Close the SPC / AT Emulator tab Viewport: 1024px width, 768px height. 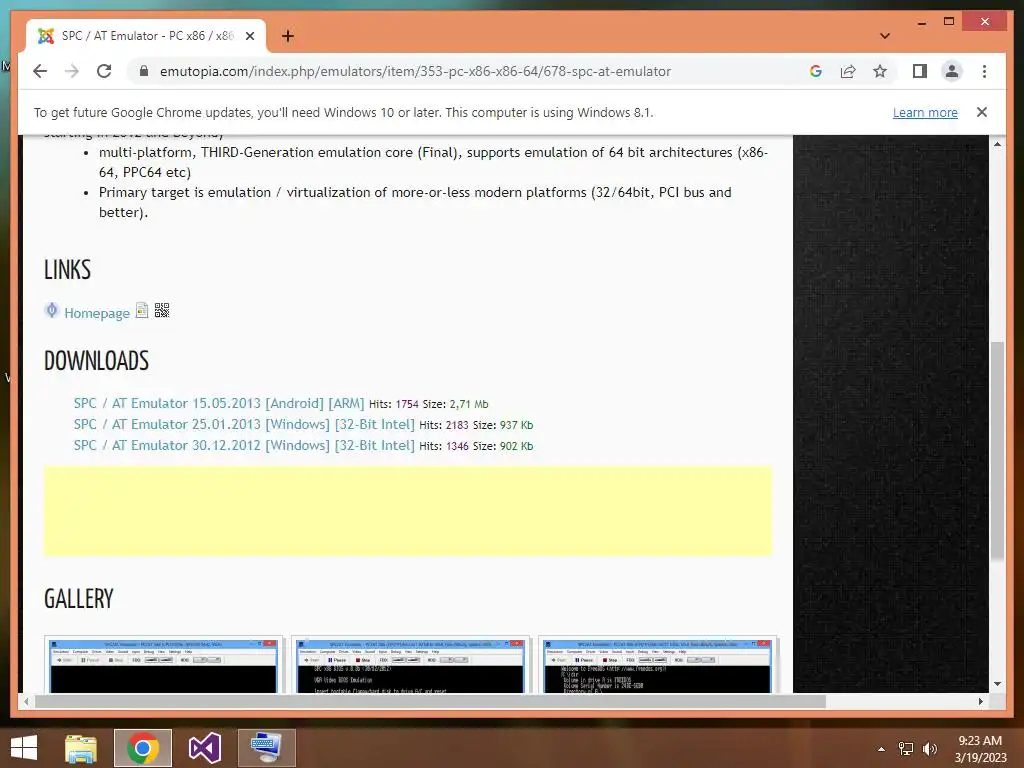249,36
